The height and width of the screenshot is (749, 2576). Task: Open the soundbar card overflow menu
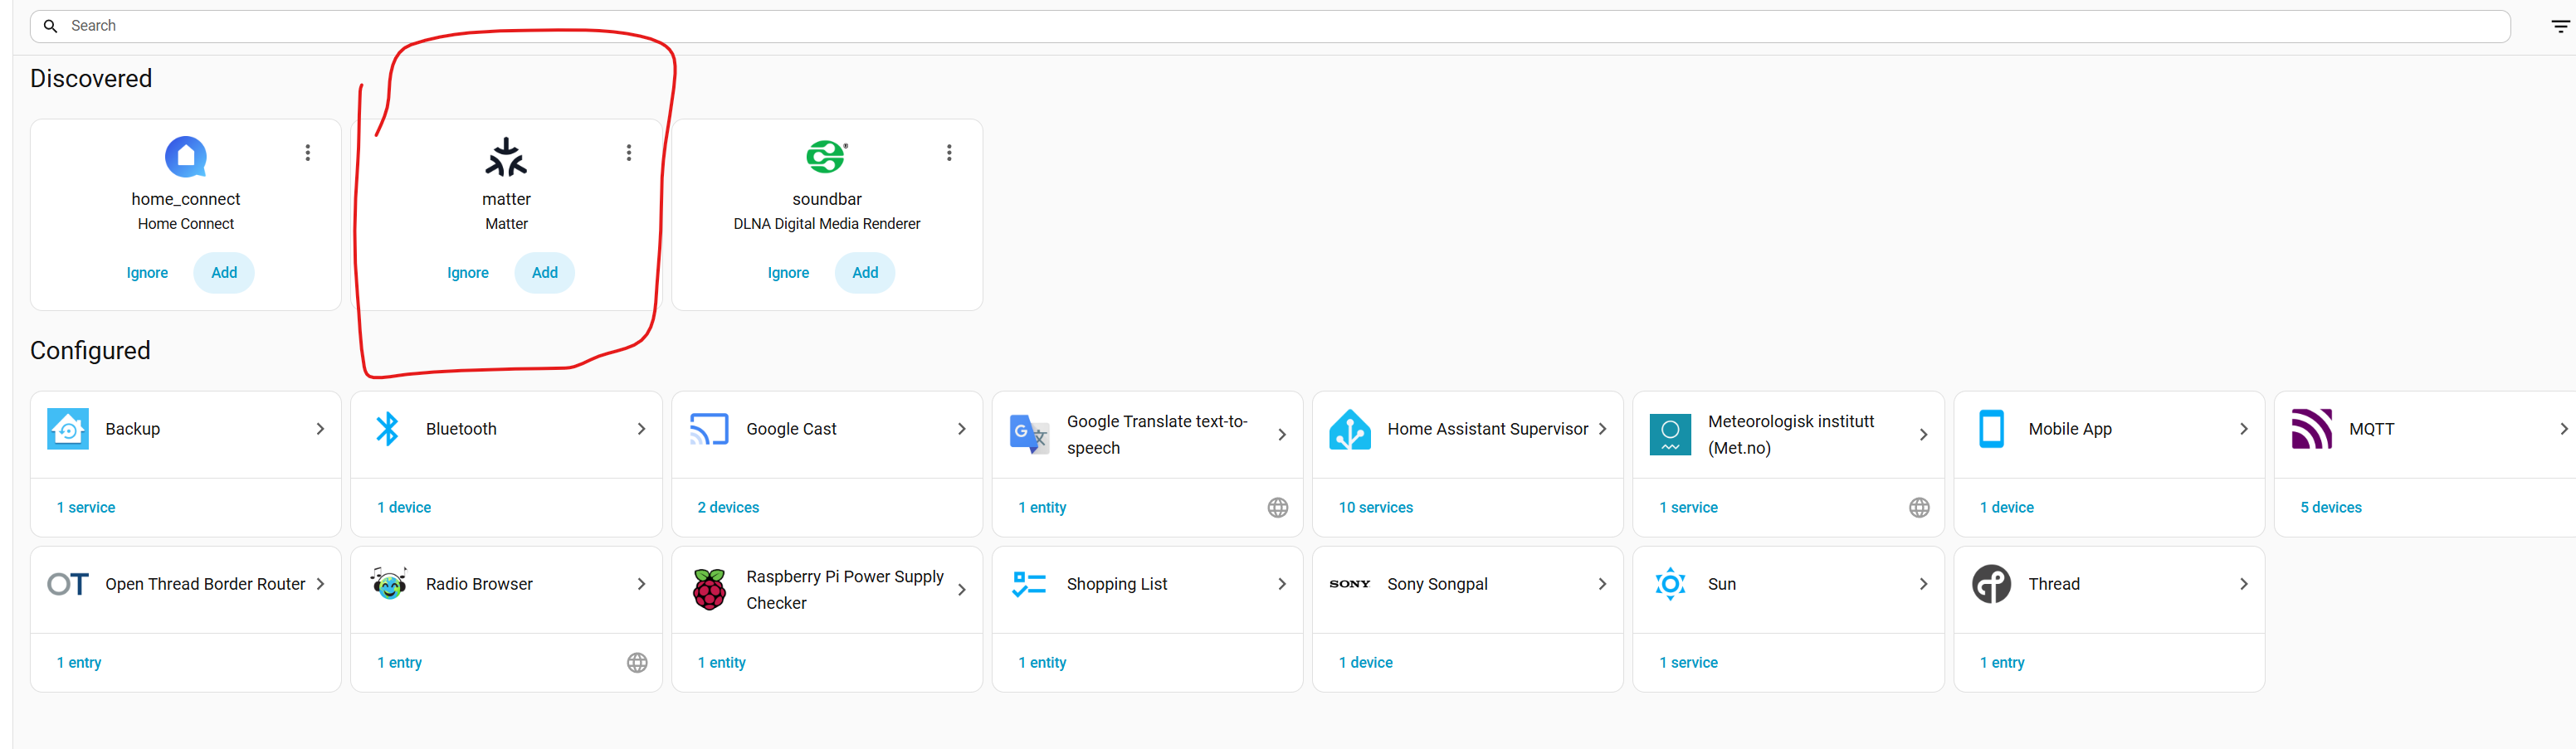[949, 153]
